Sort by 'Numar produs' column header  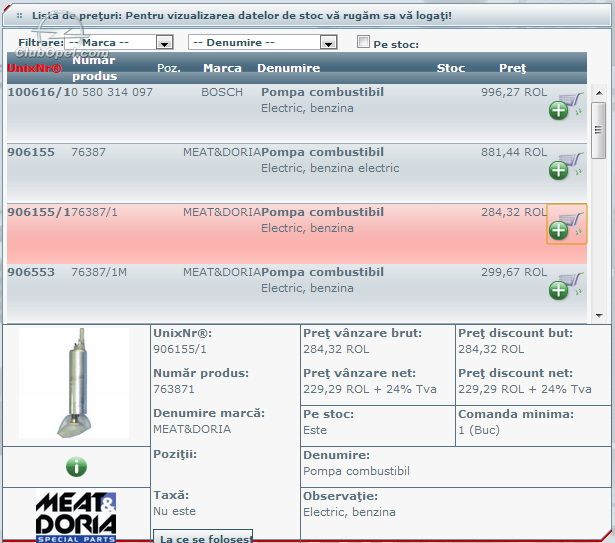click(x=94, y=68)
